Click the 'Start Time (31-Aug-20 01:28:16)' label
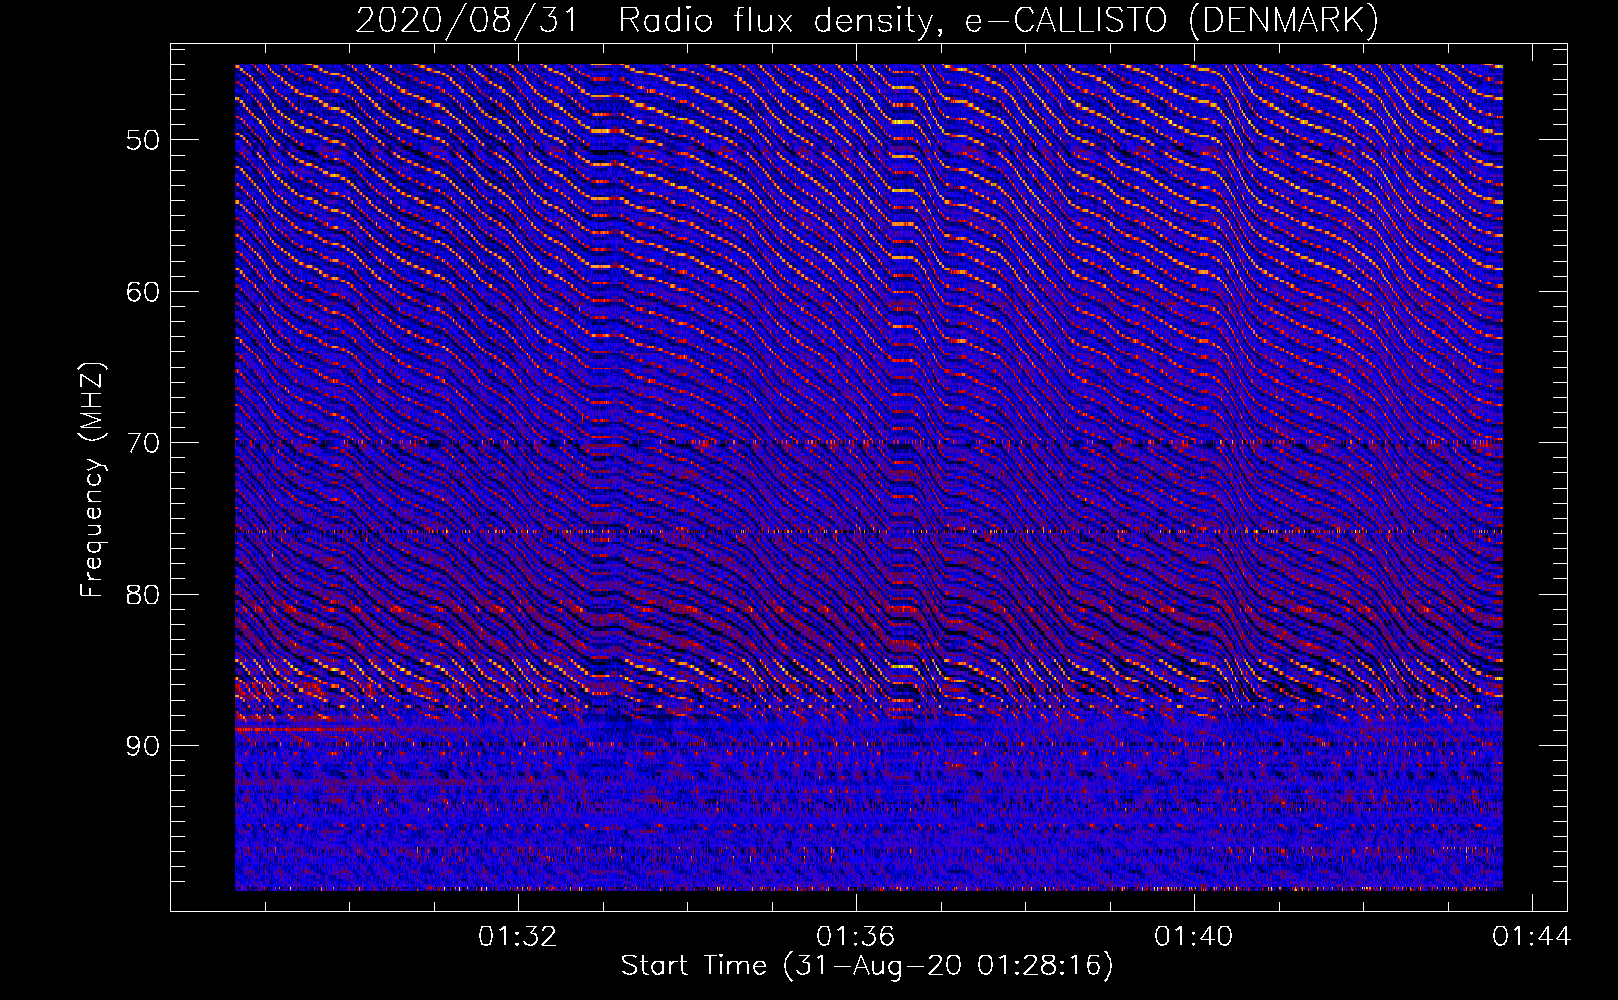Screen dimensions: 1618x1000 867,966
